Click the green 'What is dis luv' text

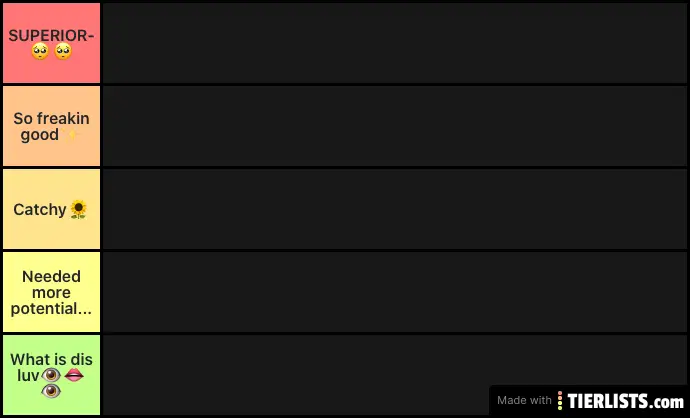click(x=51, y=367)
